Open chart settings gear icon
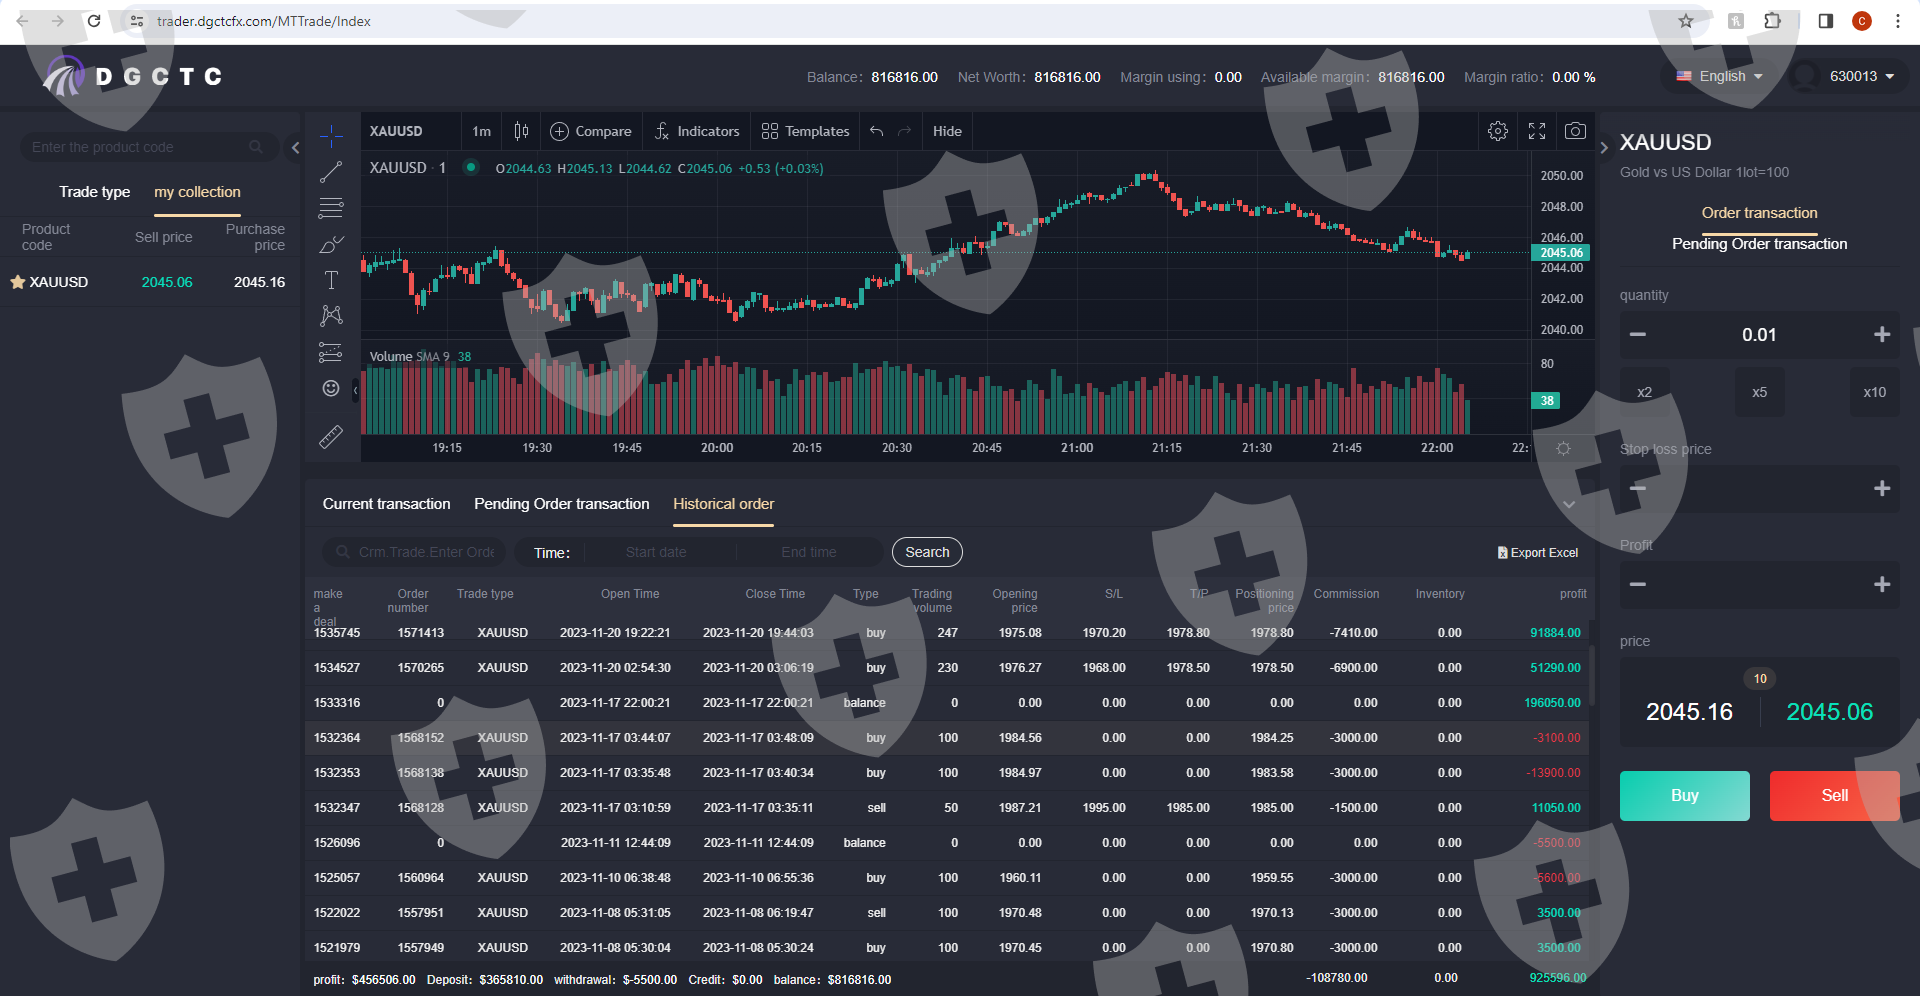1920x996 pixels. pyautogui.click(x=1497, y=131)
